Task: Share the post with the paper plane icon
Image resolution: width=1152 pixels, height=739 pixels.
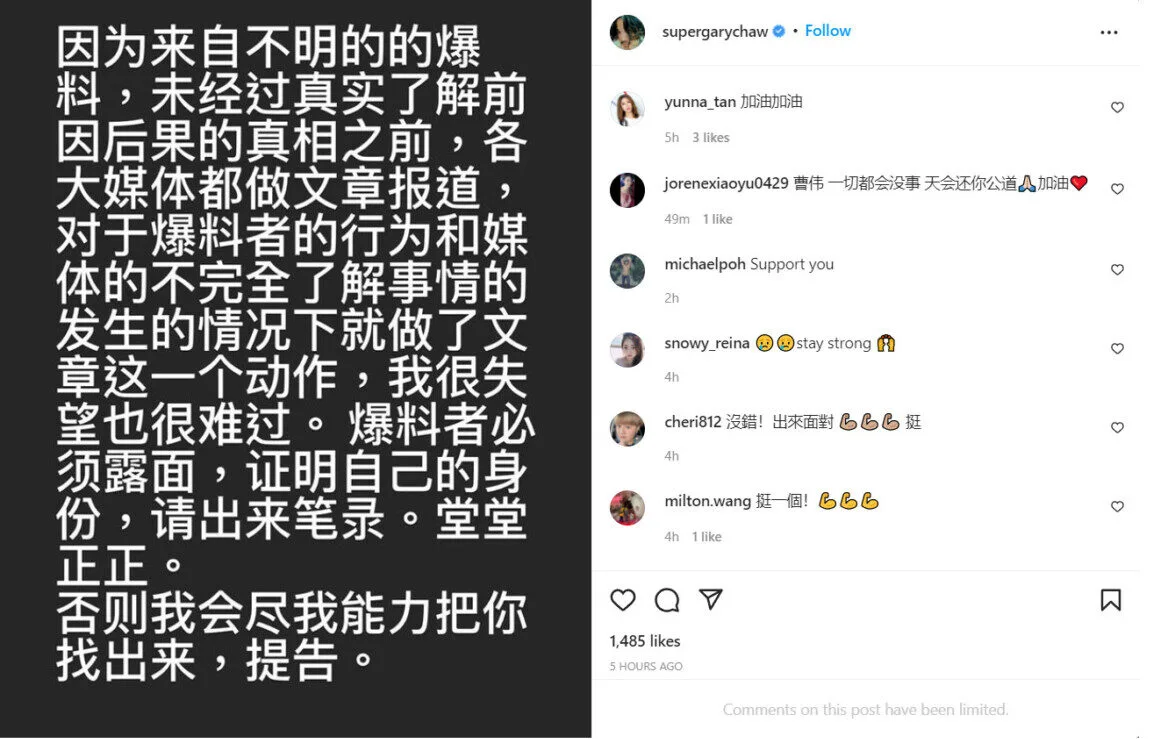Action: point(710,599)
